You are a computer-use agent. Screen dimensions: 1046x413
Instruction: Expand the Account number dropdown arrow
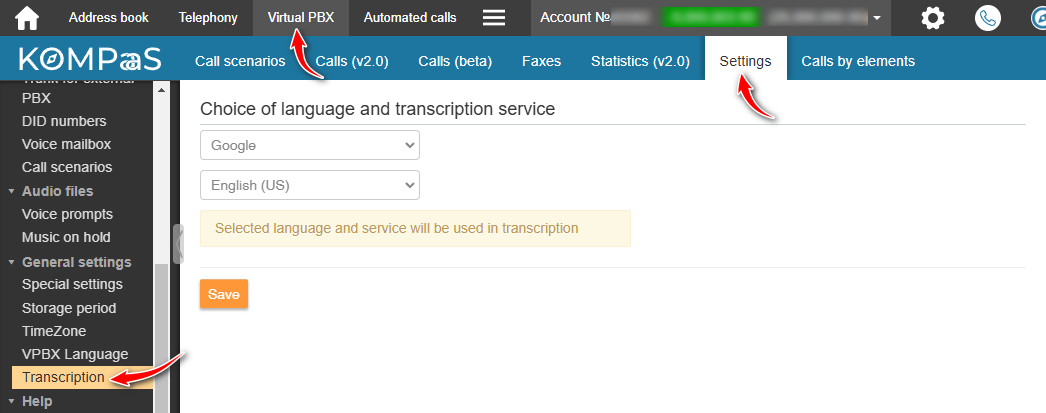point(877,19)
